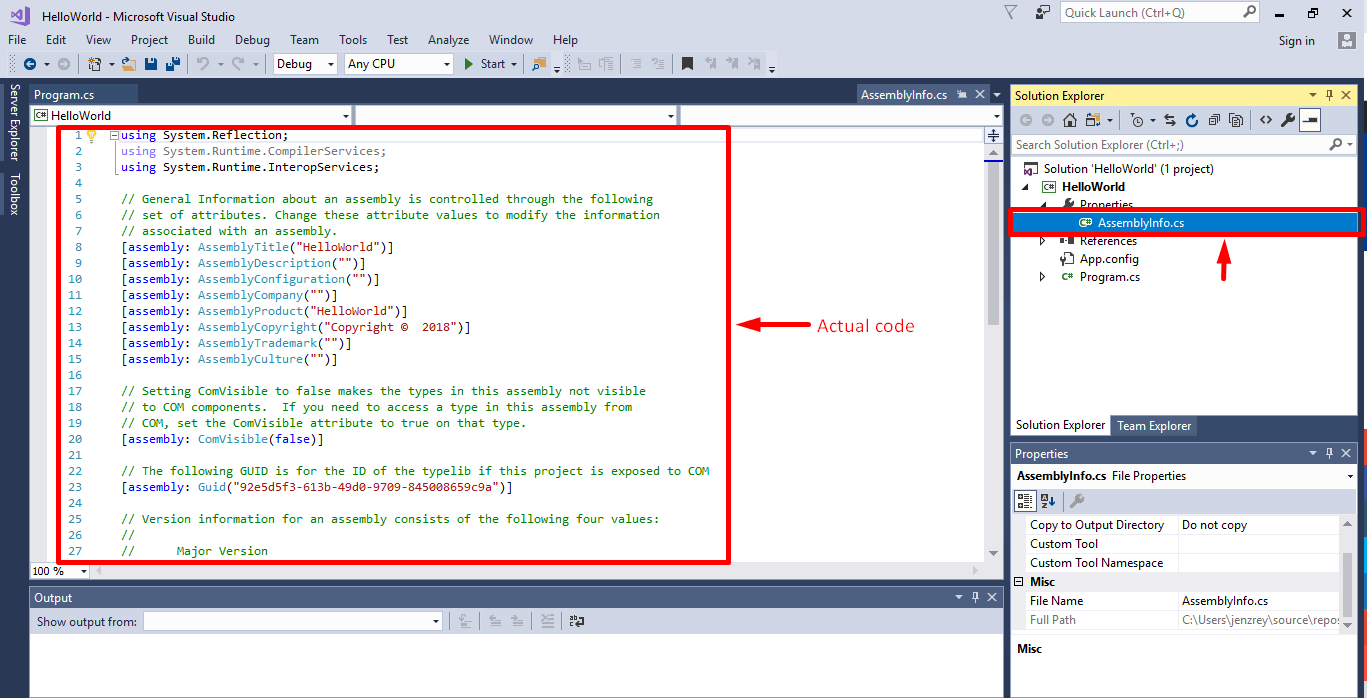Click the Undo arrow icon
Image resolution: width=1367 pixels, height=698 pixels.
[x=203, y=64]
